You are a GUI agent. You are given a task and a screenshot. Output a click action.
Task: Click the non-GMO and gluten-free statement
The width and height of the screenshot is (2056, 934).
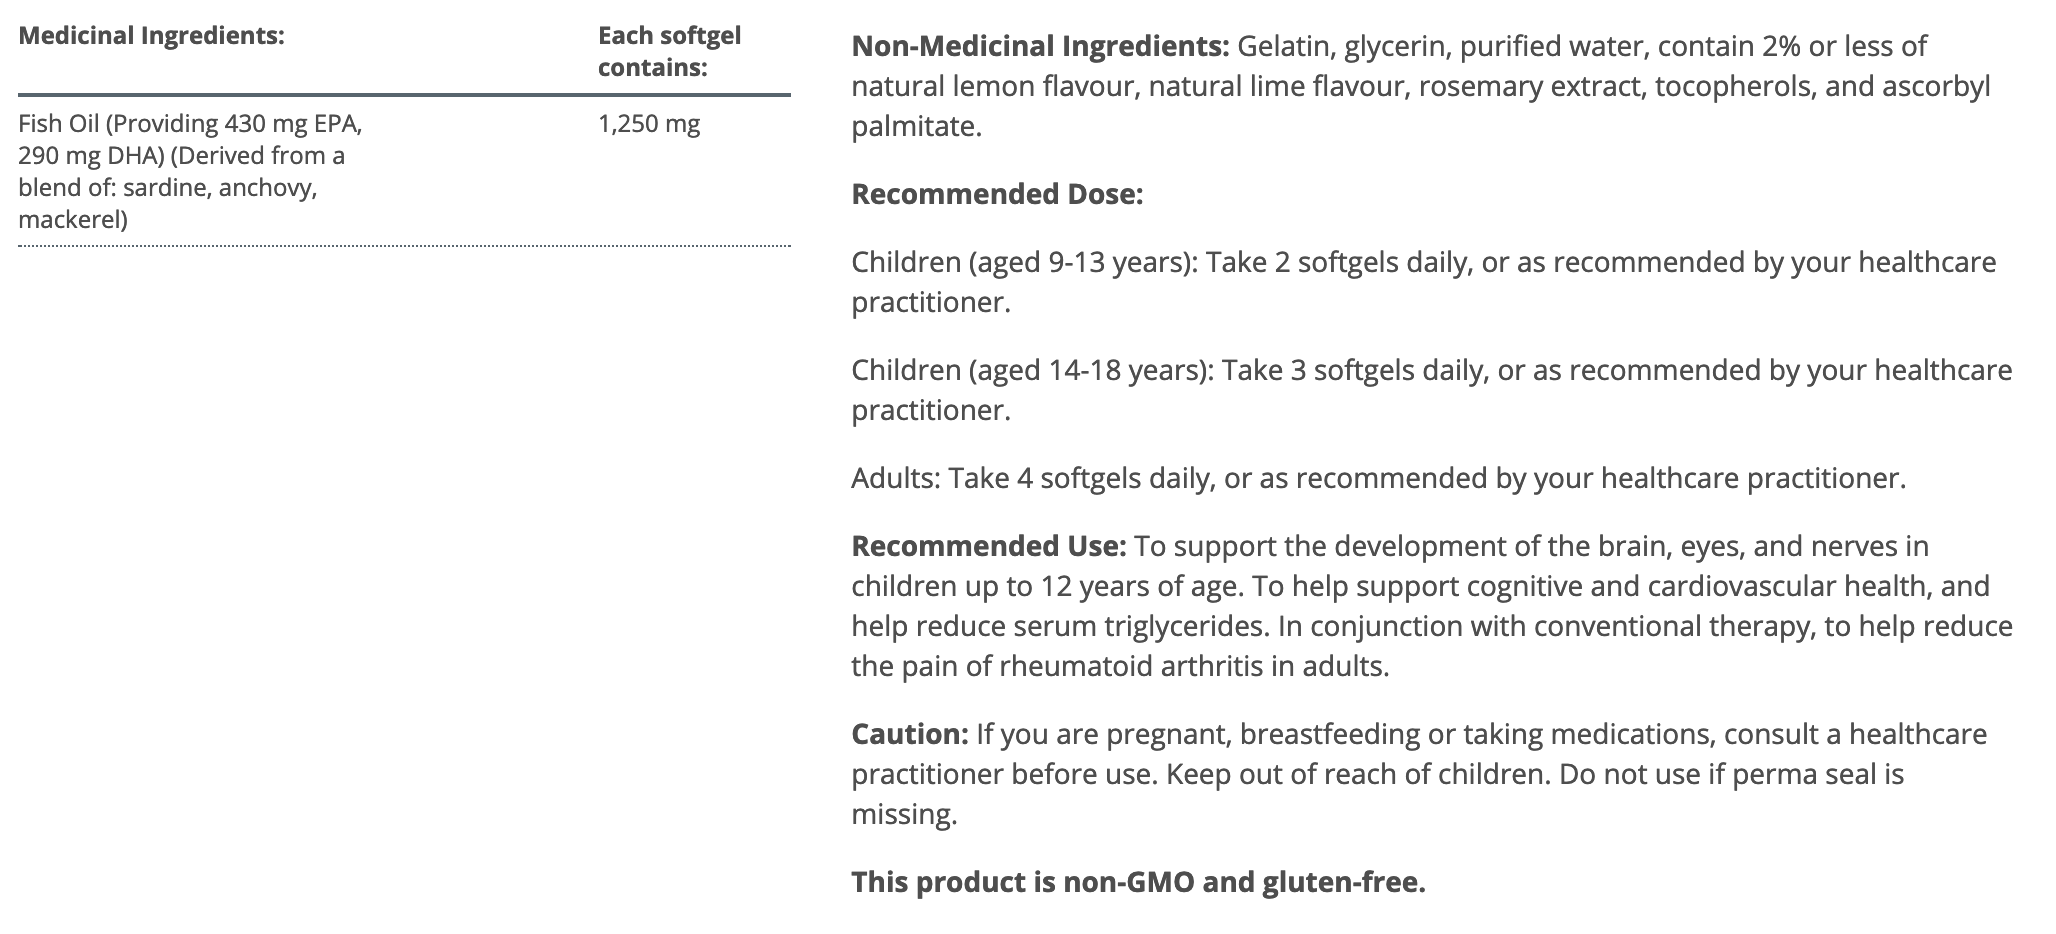pos(1137,882)
